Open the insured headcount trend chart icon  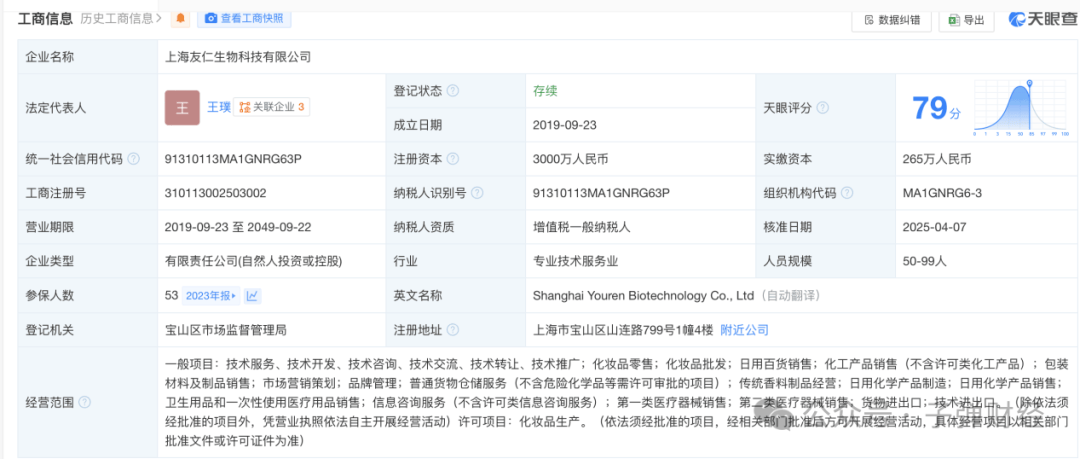tap(253, 295)
